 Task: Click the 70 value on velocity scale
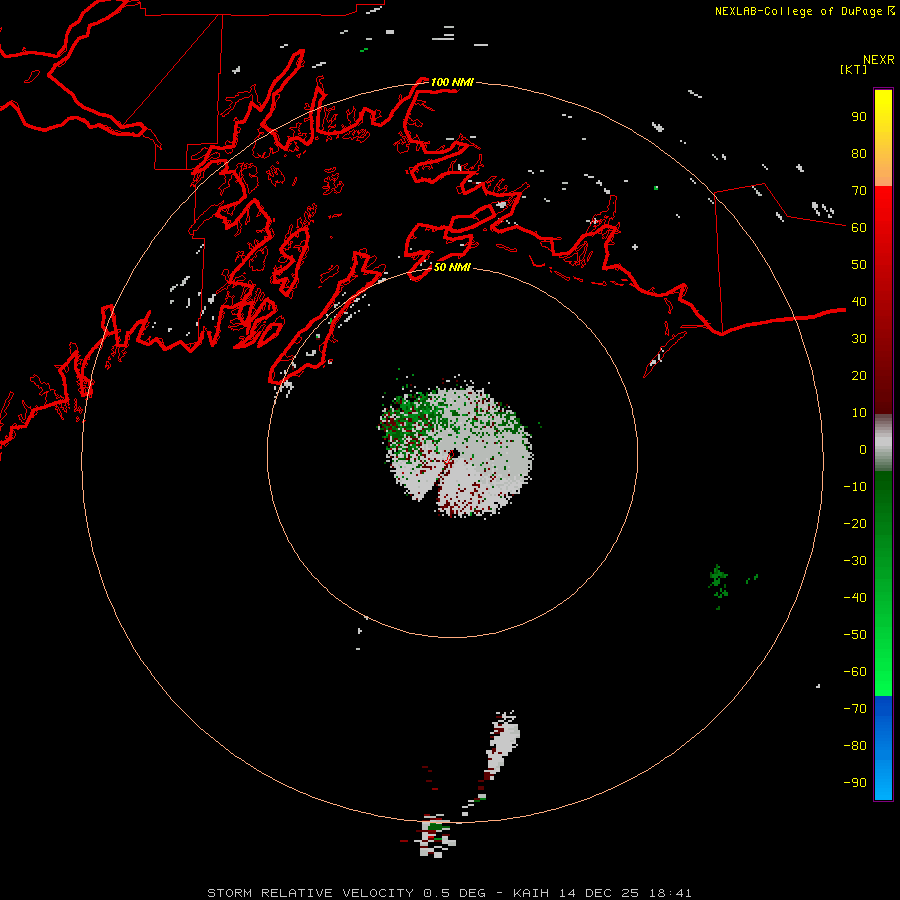coord(859,191)
